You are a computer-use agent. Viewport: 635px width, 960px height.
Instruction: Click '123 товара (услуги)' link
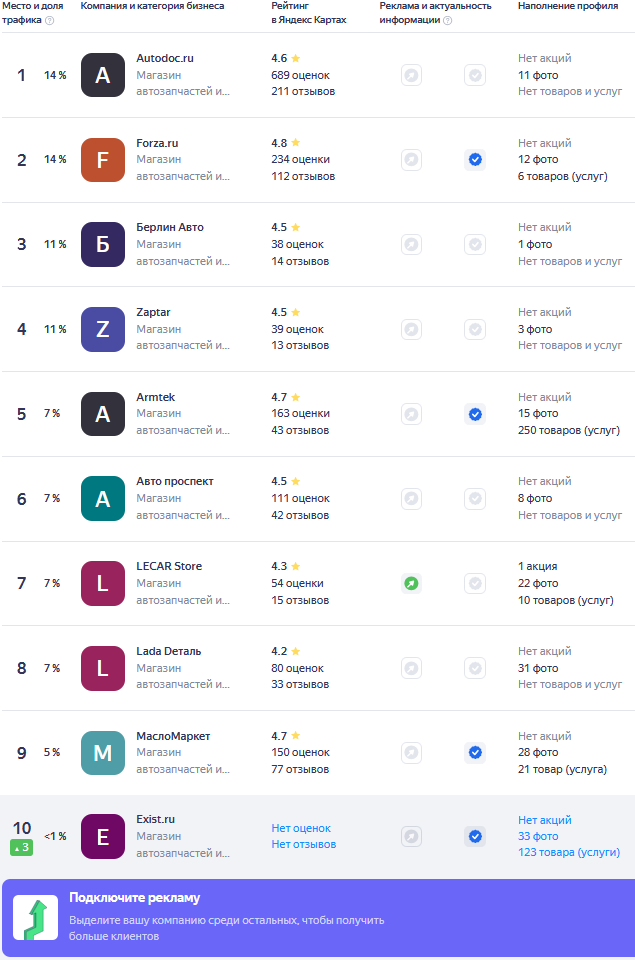(x=568, y=852)
